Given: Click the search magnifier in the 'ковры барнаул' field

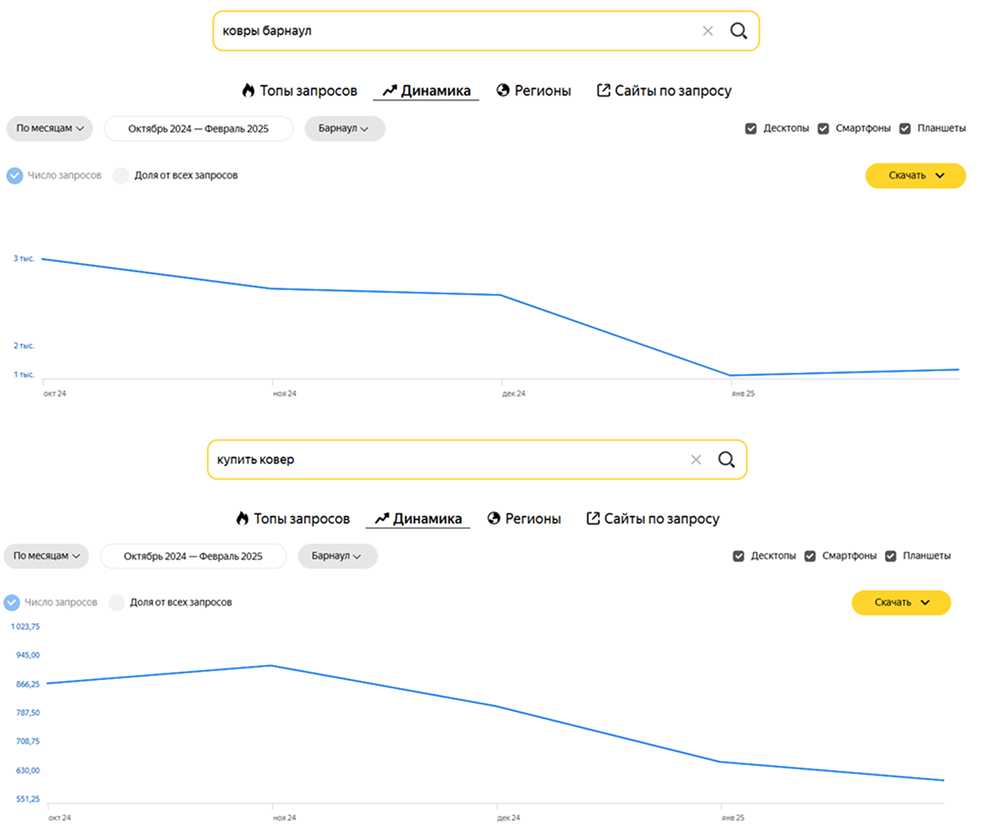Looking at the screenshot, I should point(739,31).
